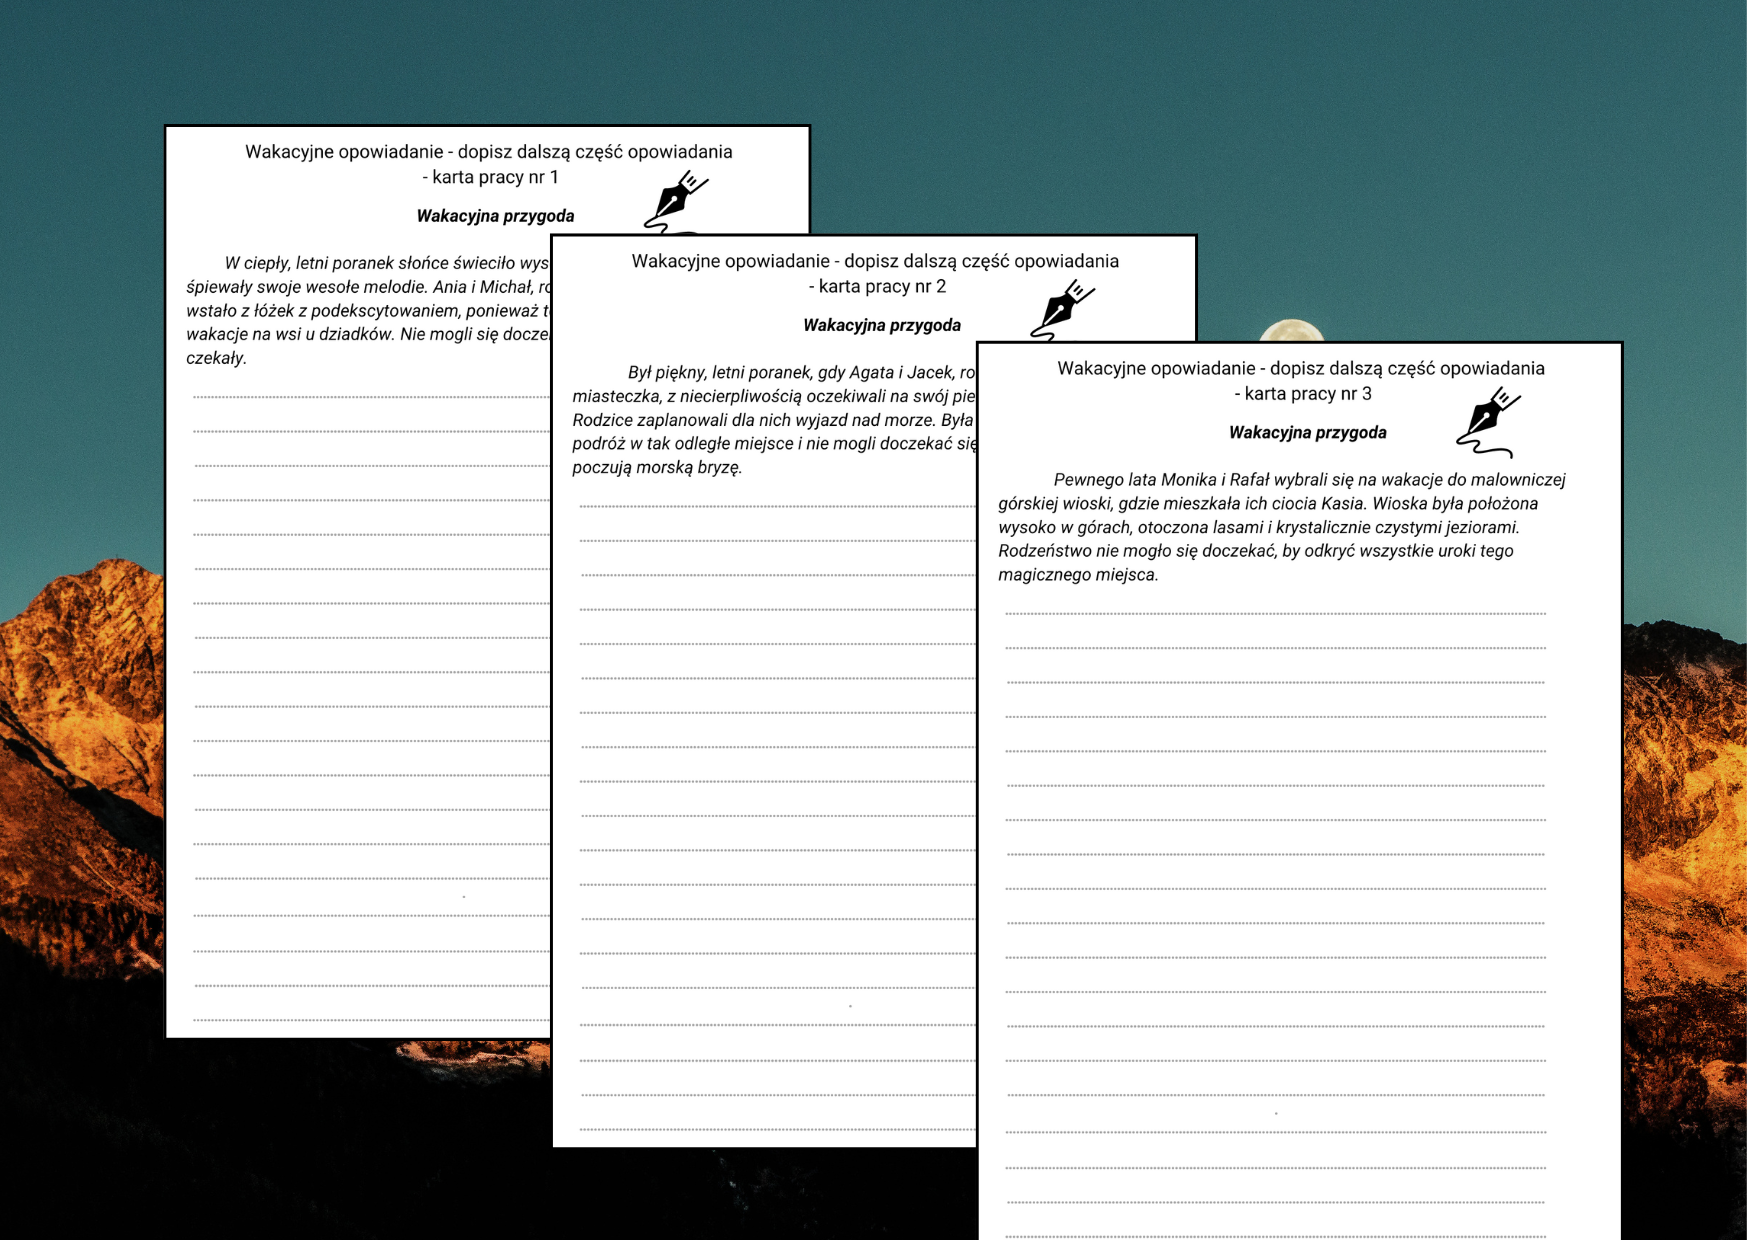
Task: Click the pen nib icon on worksheet 2
Action: coord(1062,308)
